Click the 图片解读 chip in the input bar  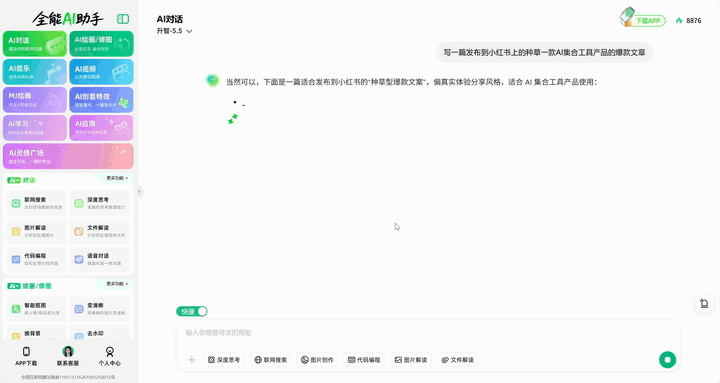411,360
